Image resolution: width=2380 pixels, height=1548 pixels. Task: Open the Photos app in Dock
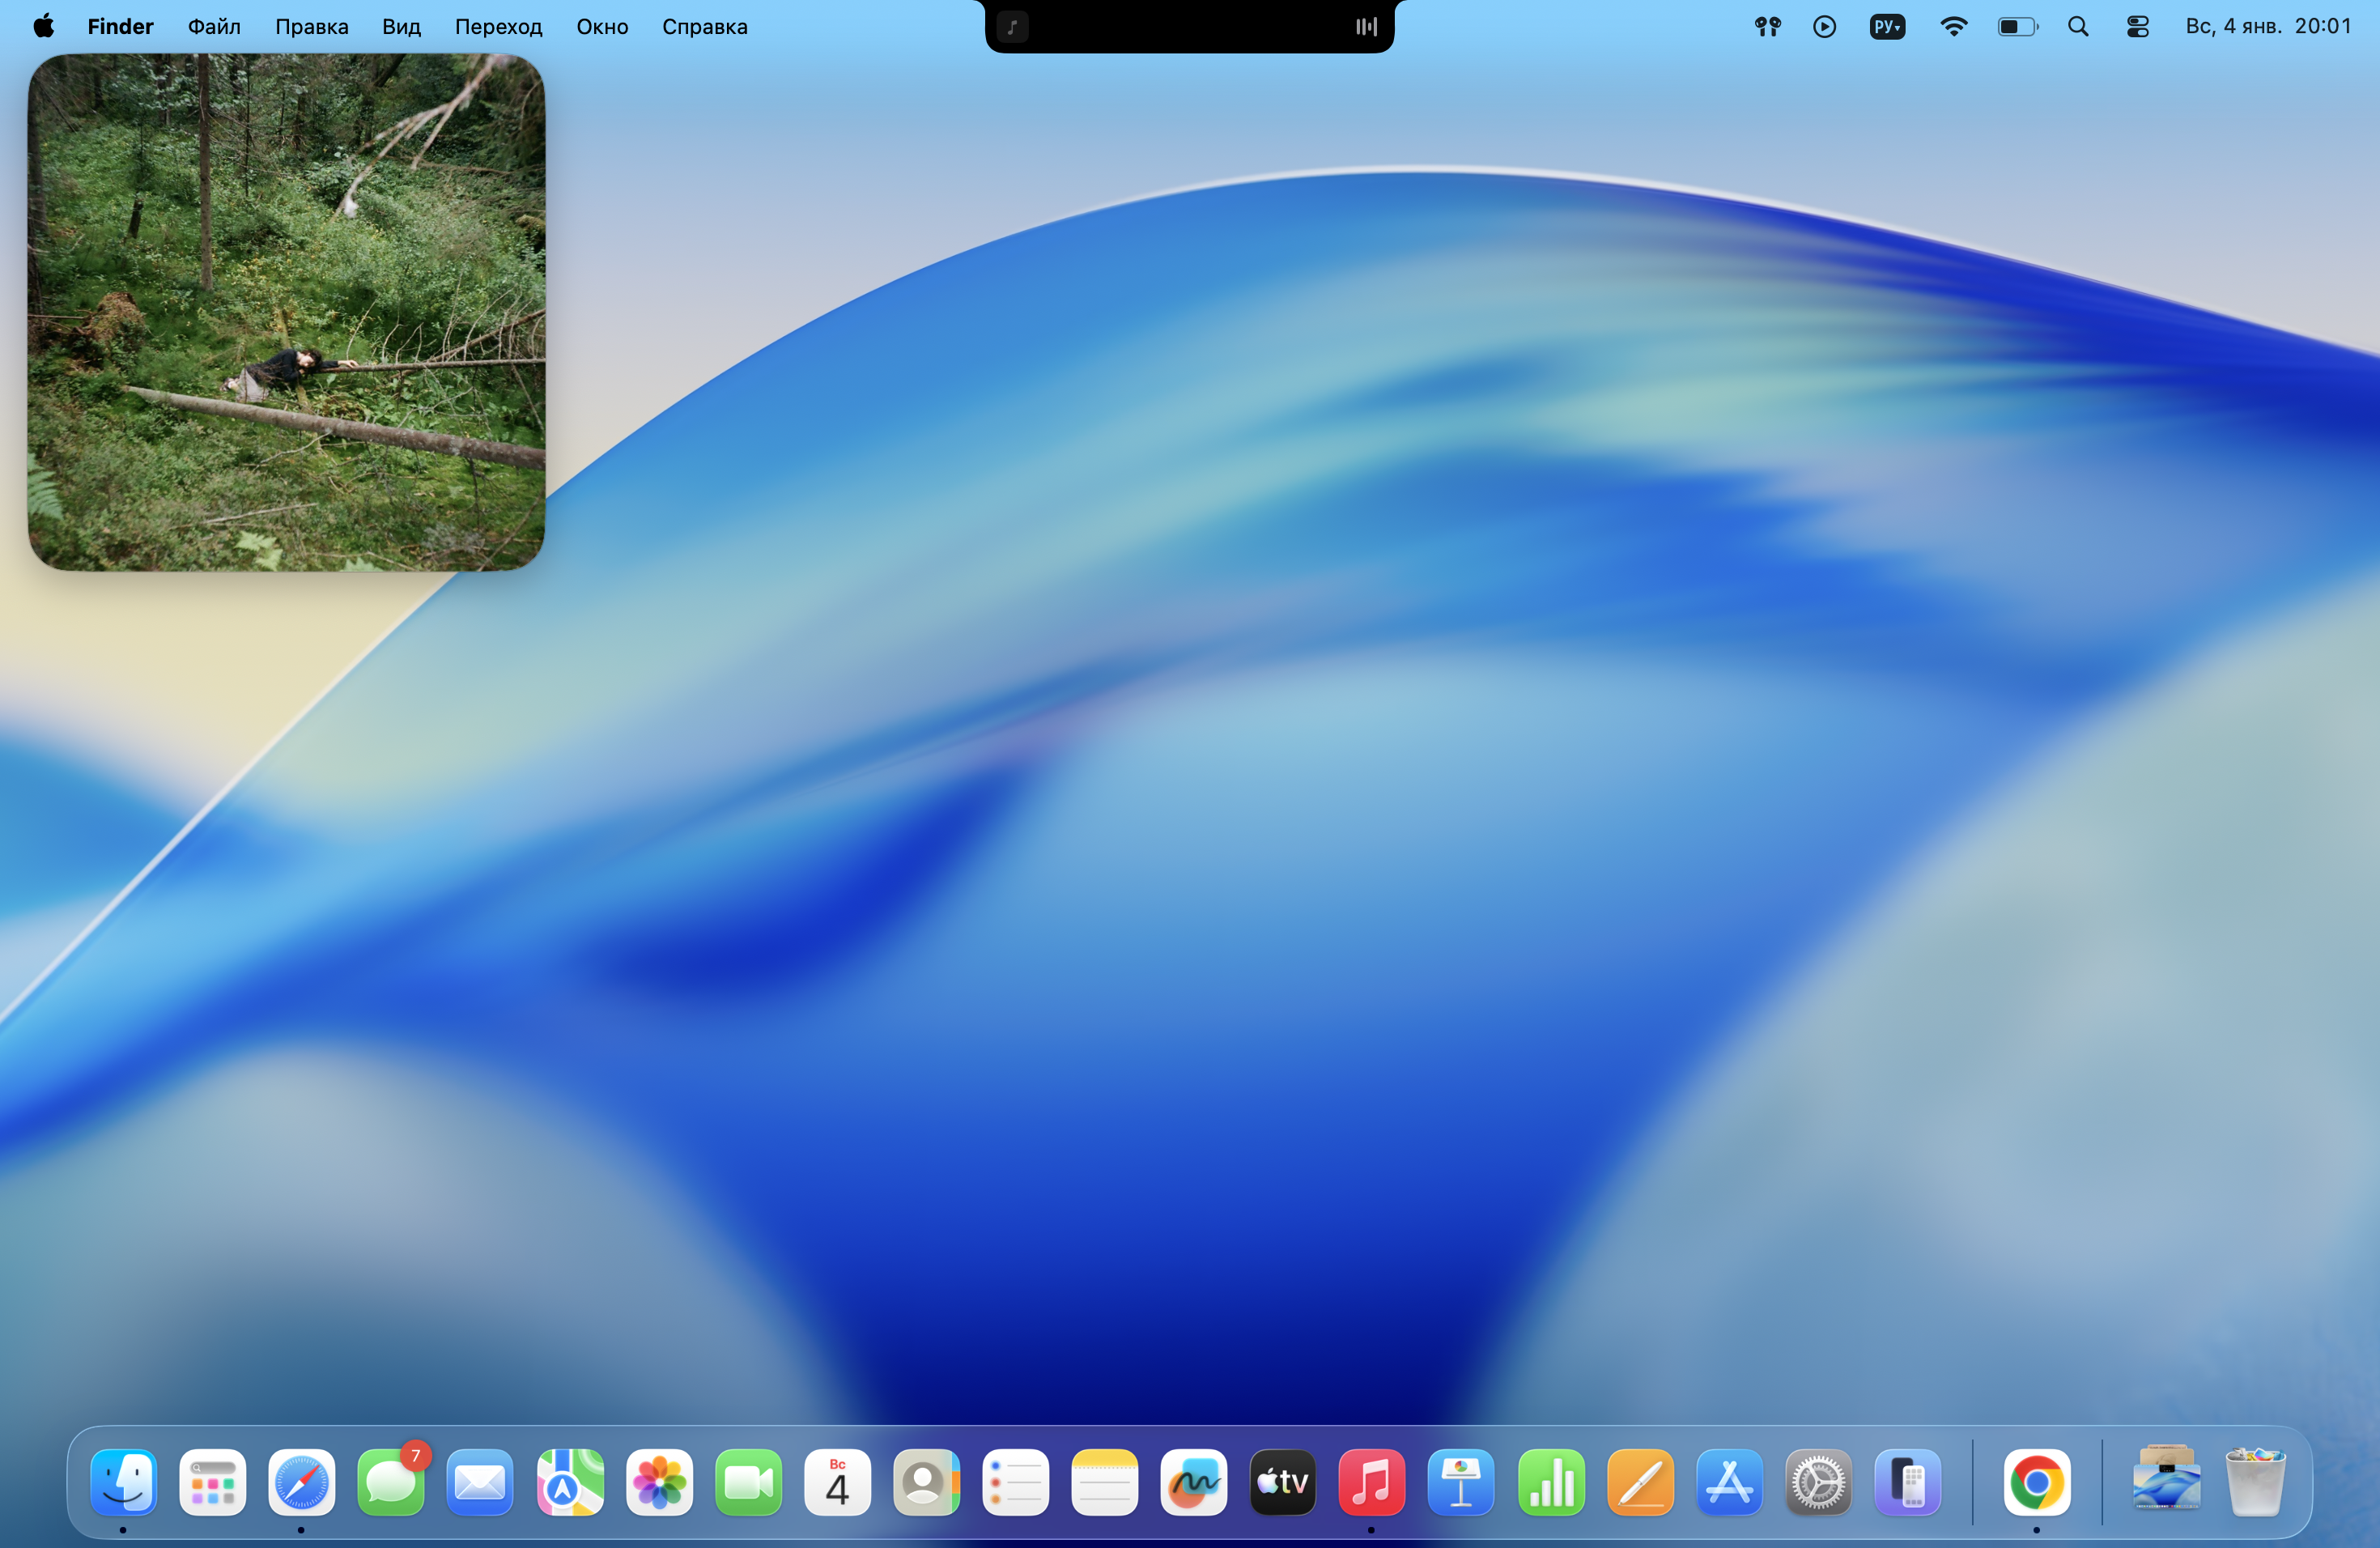tap(659, 1482)
